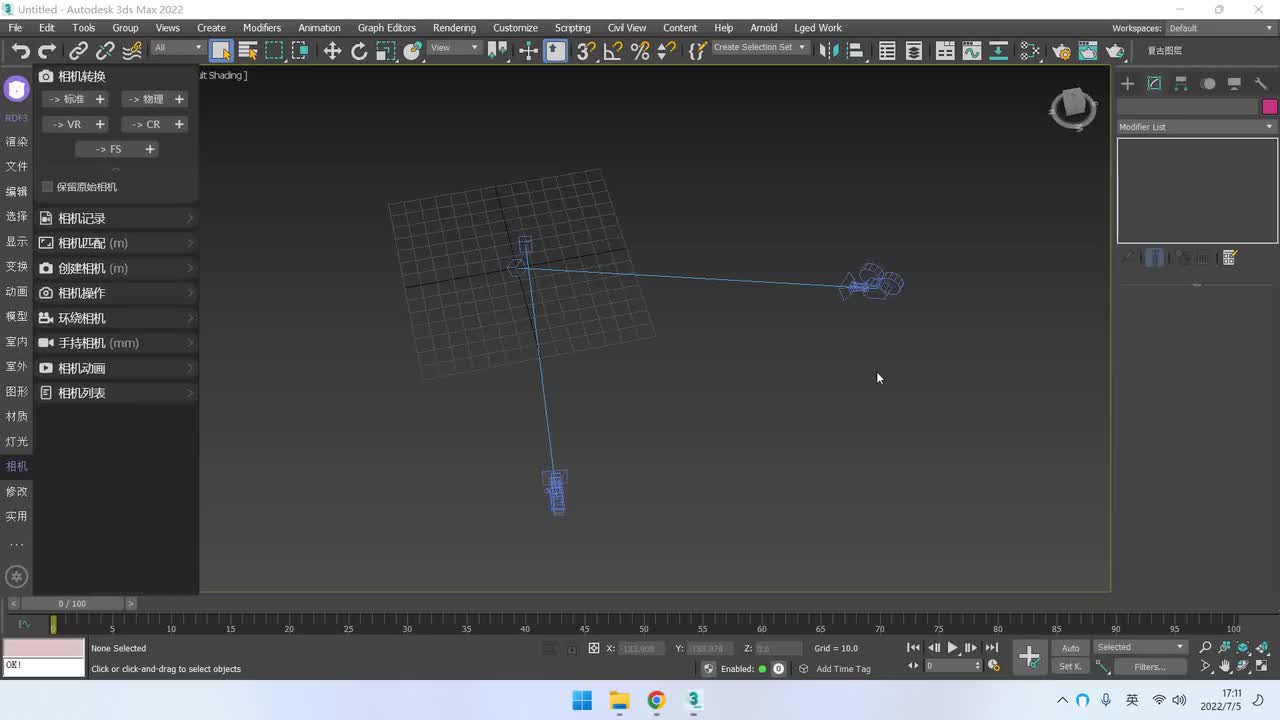Image resolution: width=1280 pixels, height=720 pixels.
Task: Click the Filters... button
Action: [1149, 667]
